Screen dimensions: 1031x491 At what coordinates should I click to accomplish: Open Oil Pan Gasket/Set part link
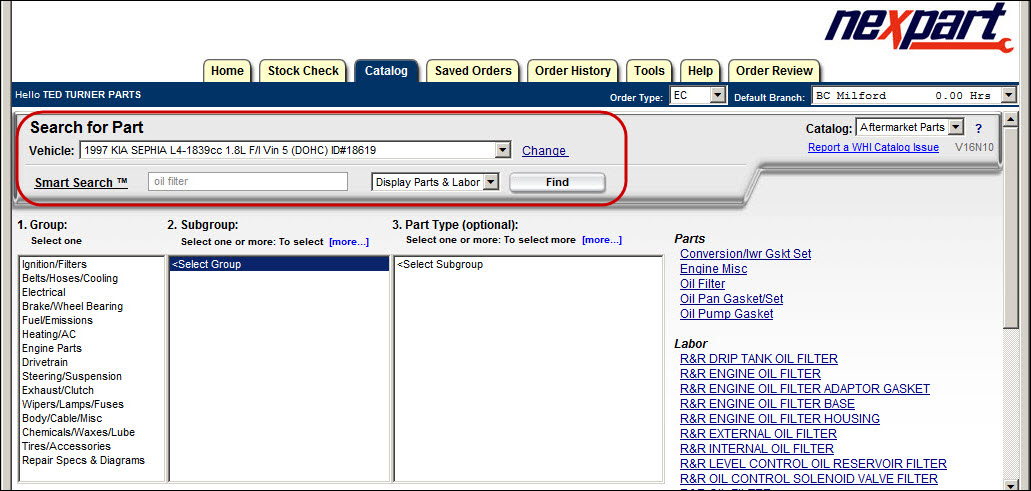click(731, 299)
